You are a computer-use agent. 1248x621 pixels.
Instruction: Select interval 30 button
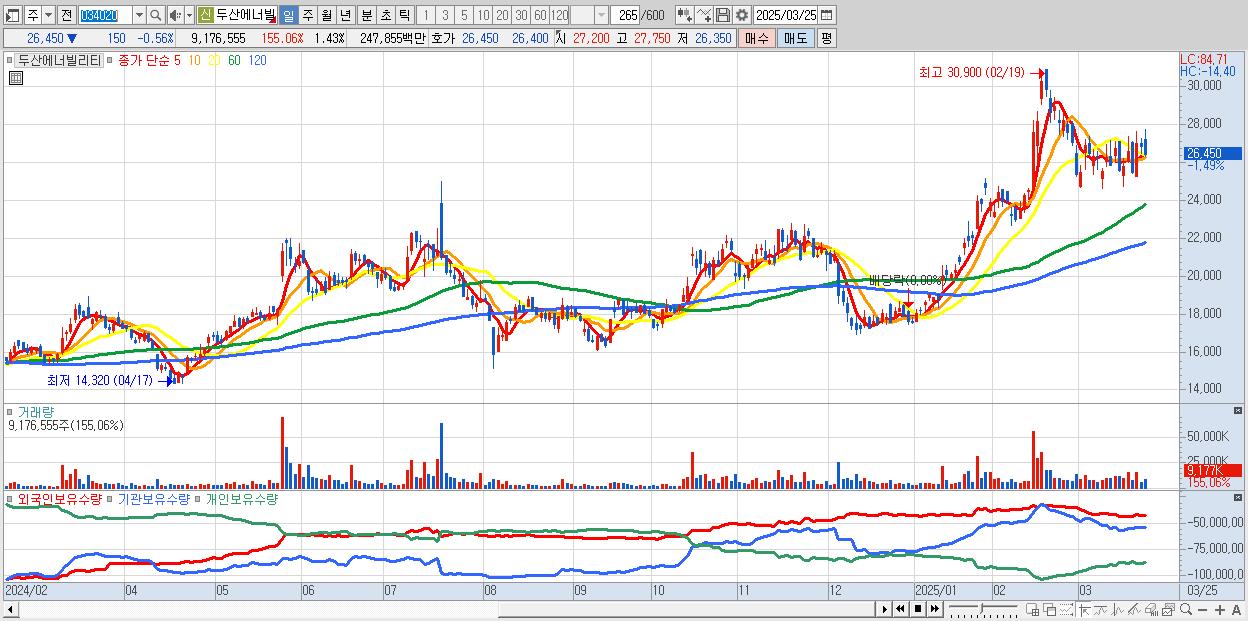pos(521,15)
